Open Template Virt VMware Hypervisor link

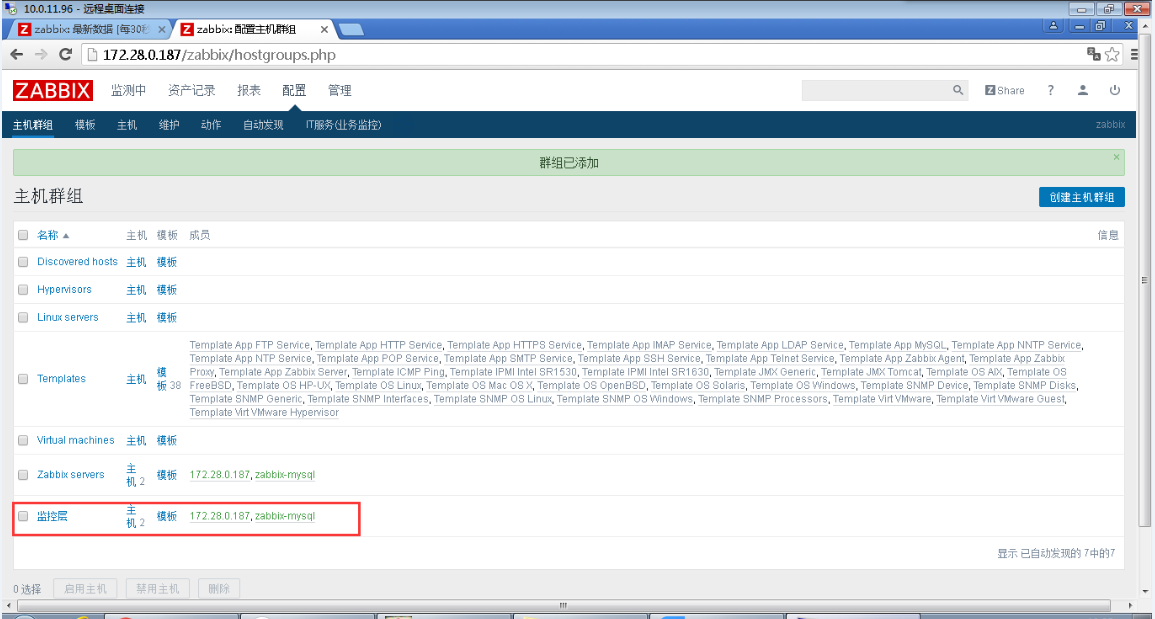[264, 413]
